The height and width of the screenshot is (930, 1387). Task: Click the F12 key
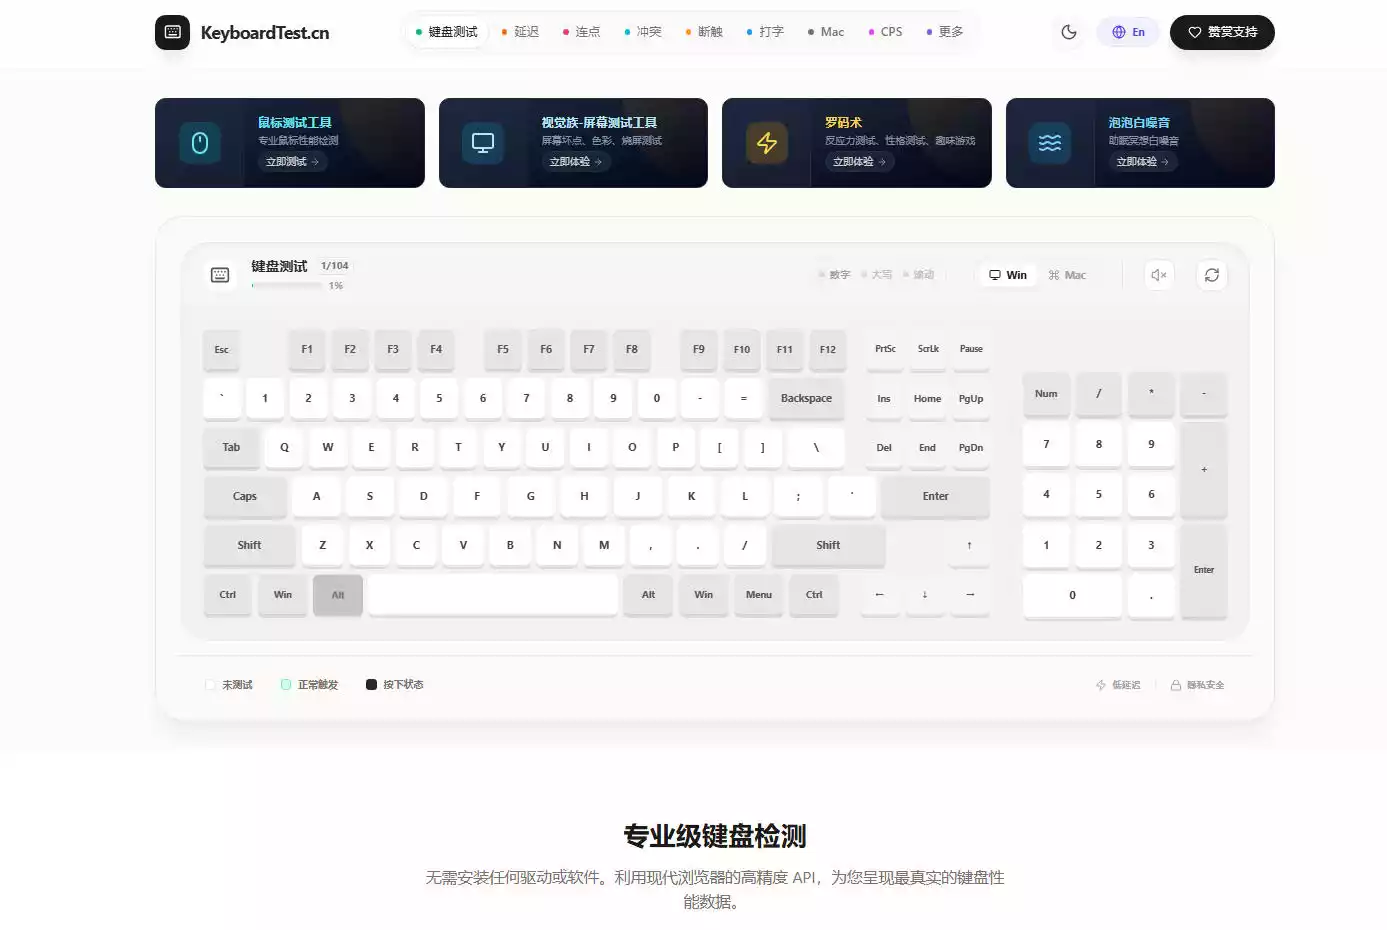pos(828,350)
